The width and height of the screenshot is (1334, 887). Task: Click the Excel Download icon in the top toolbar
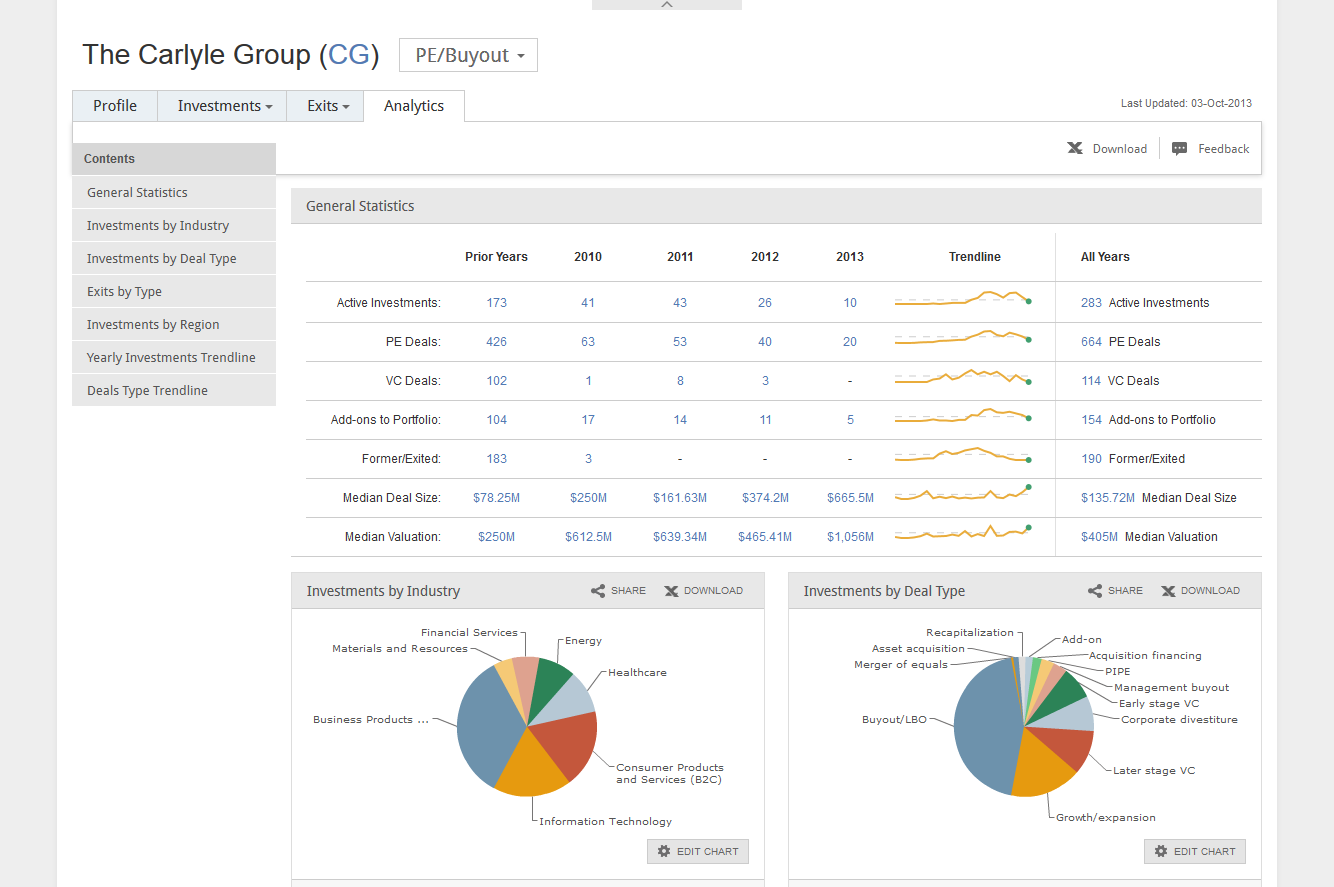coord(1075,148)
